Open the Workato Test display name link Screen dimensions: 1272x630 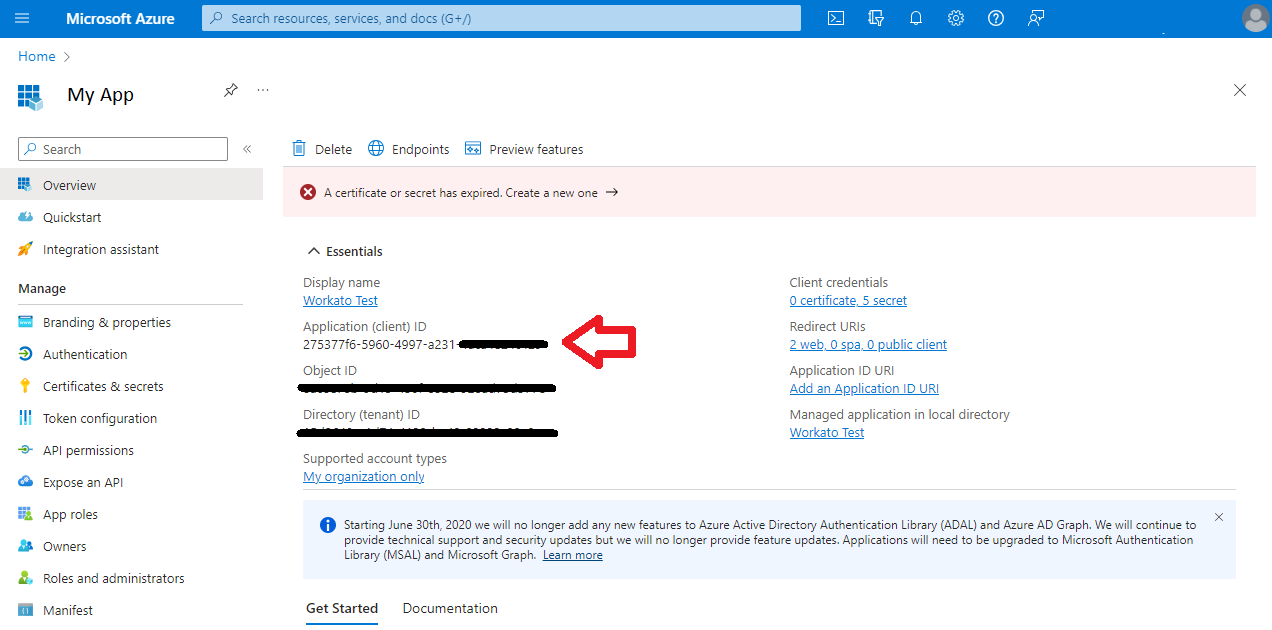340,300
